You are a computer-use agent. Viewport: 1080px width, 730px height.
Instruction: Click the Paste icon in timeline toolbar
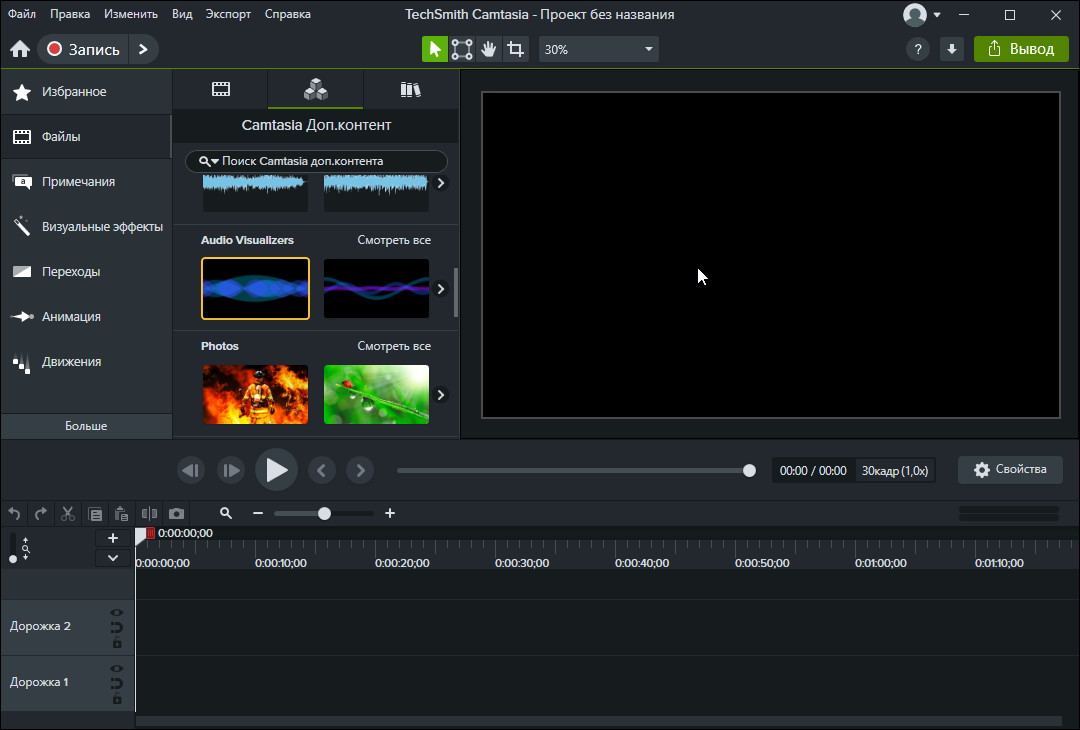click(x=122, y=514)
